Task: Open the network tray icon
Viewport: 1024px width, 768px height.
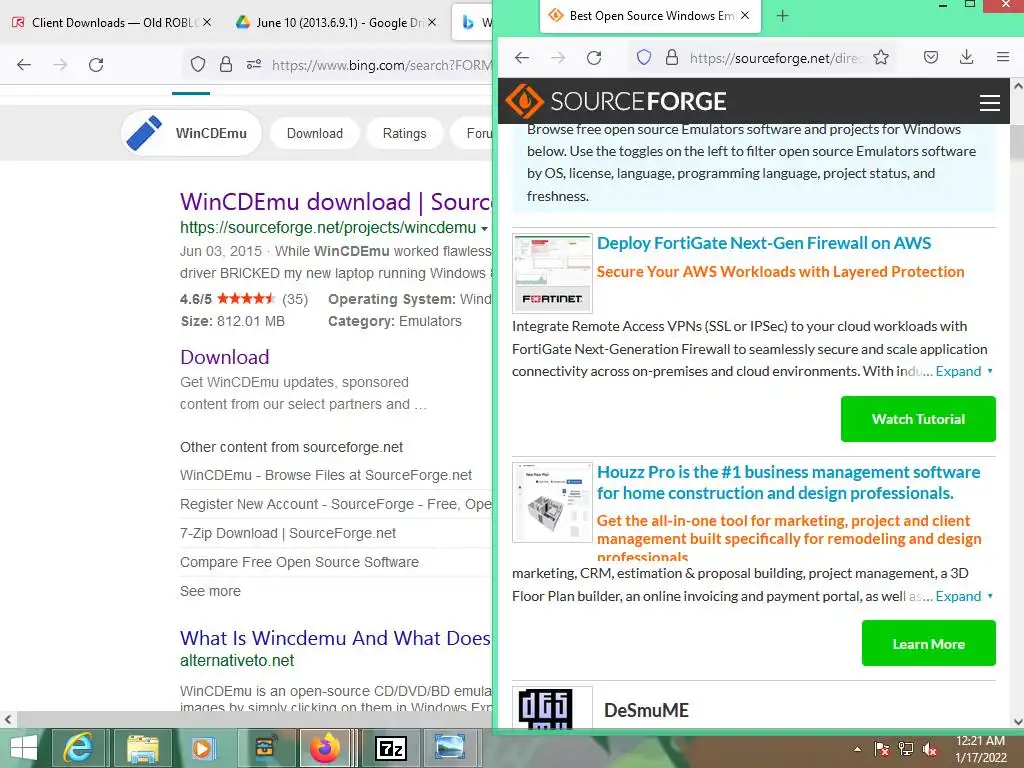Action: [x=906, y=749]
